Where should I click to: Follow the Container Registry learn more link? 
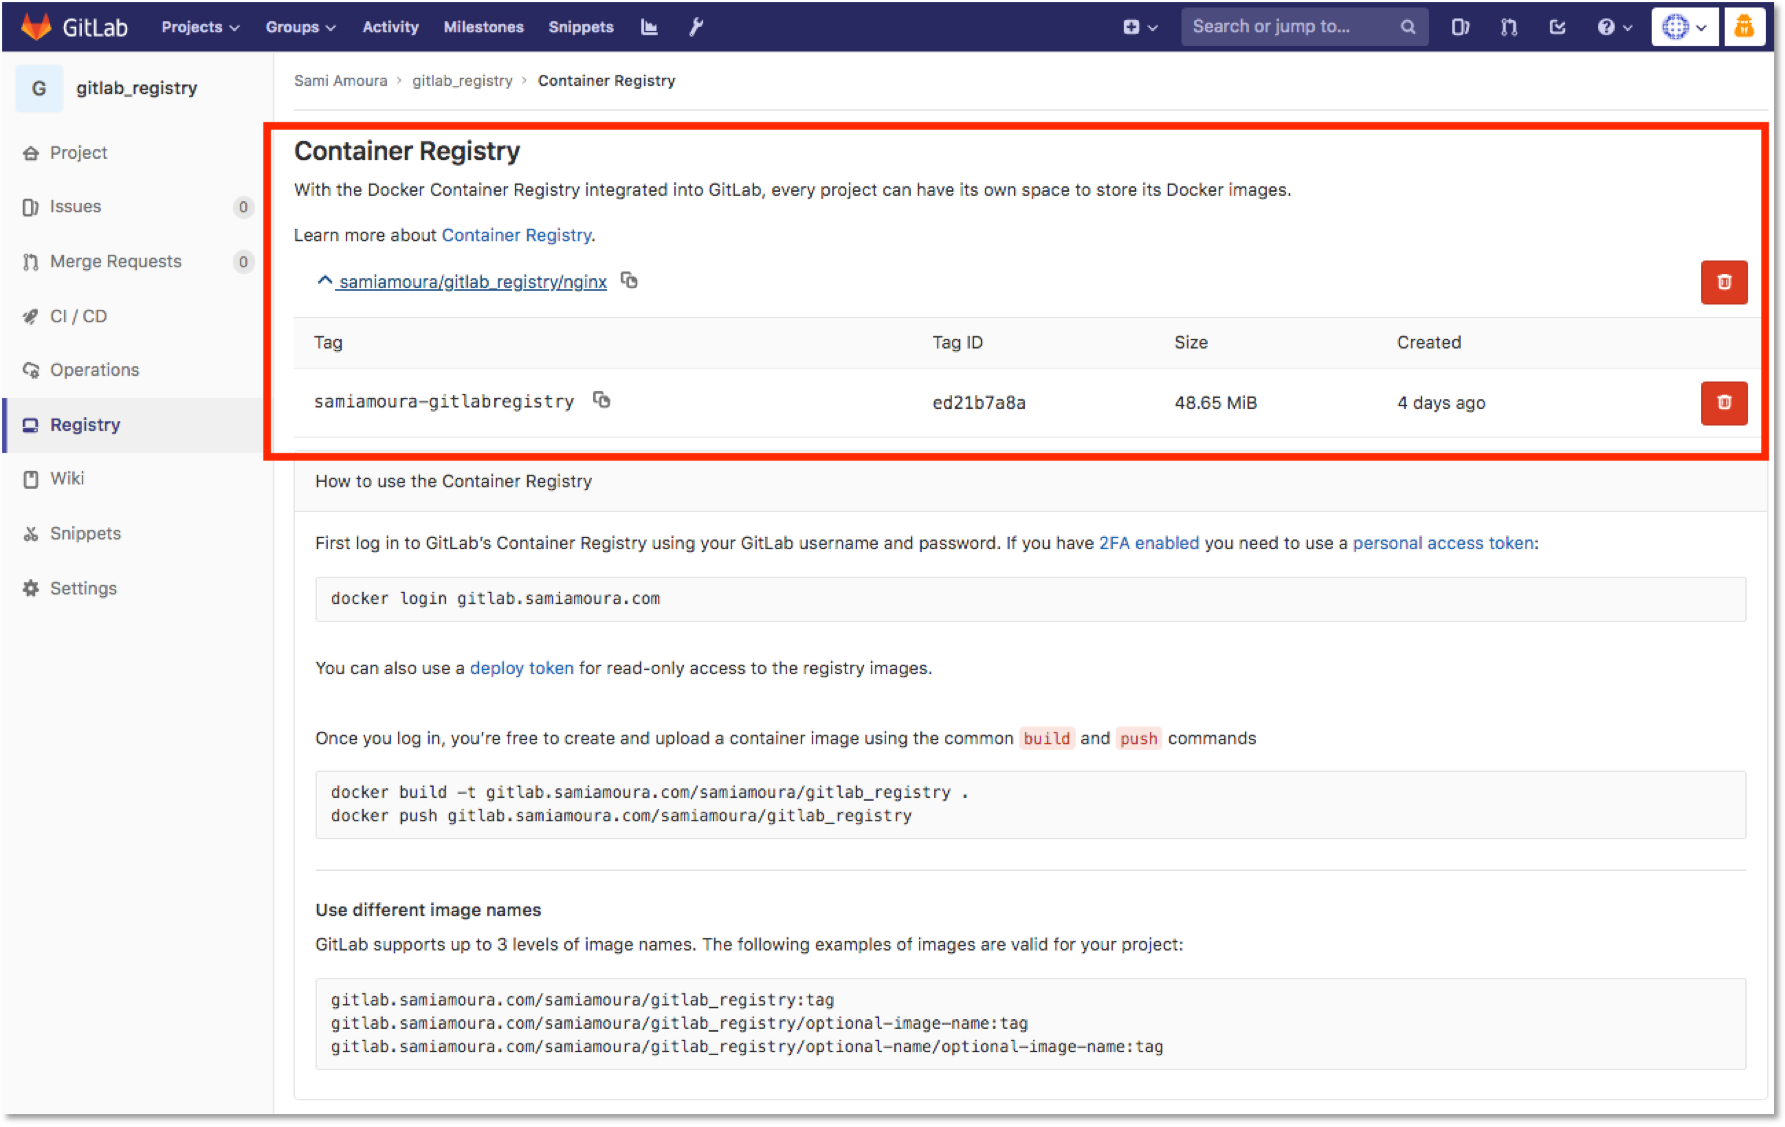coord(516,235)
